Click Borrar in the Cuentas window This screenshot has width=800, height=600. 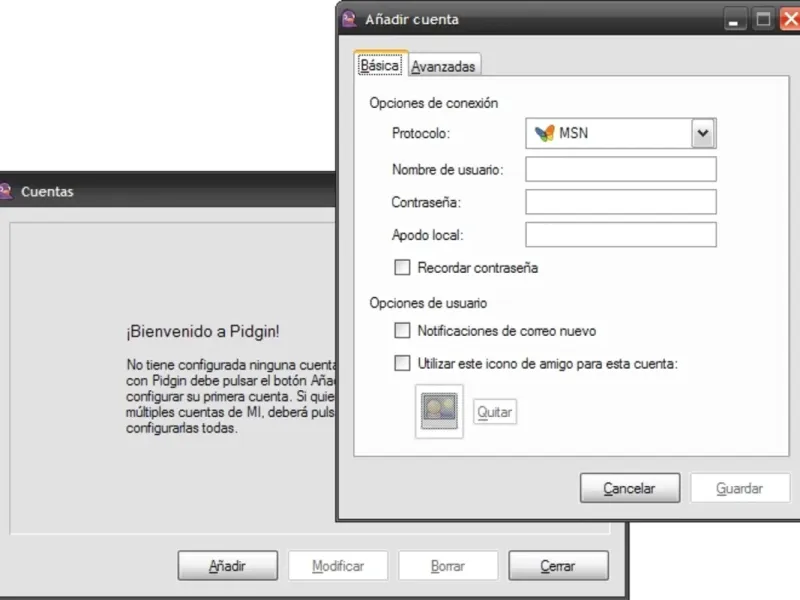pos(448,566)
